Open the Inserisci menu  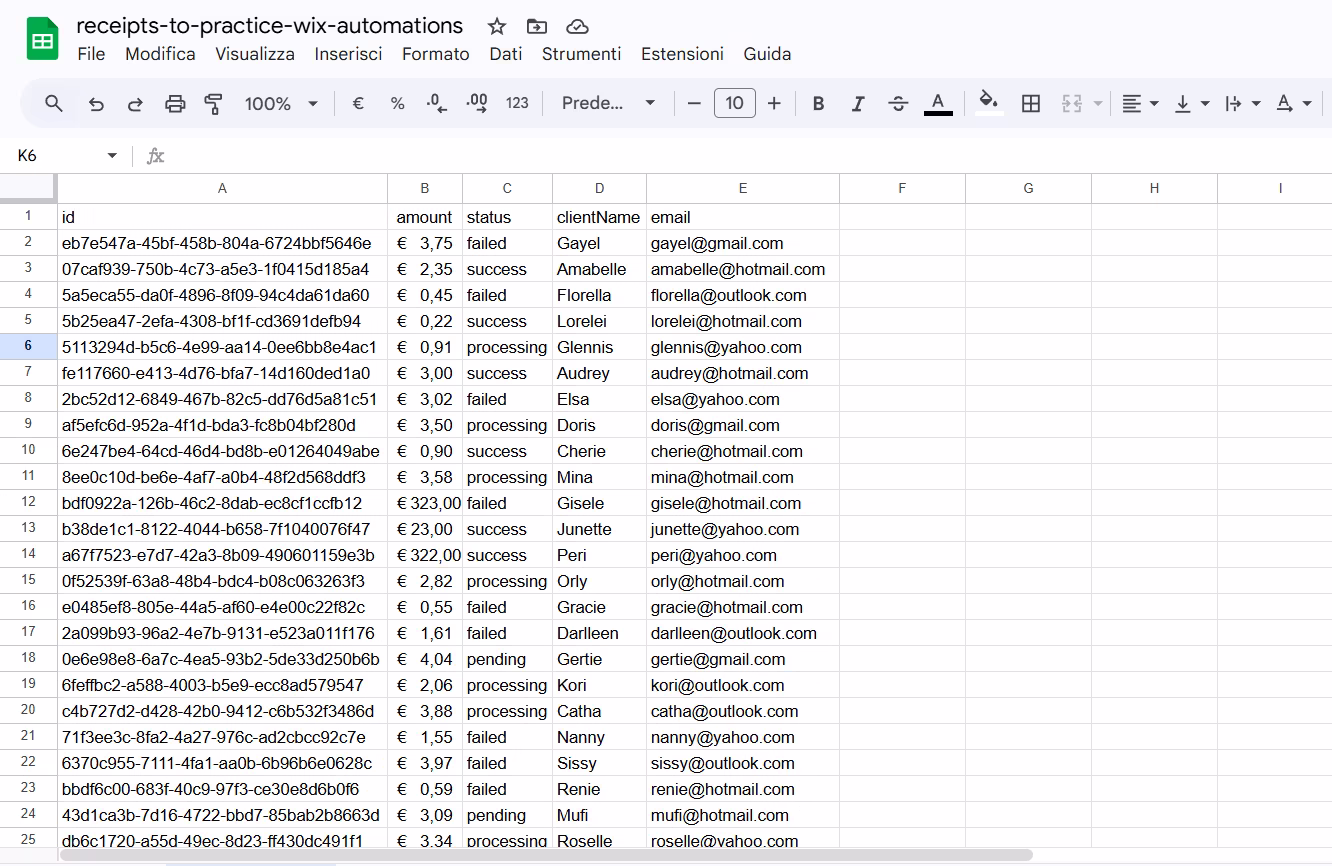[348, 54]
